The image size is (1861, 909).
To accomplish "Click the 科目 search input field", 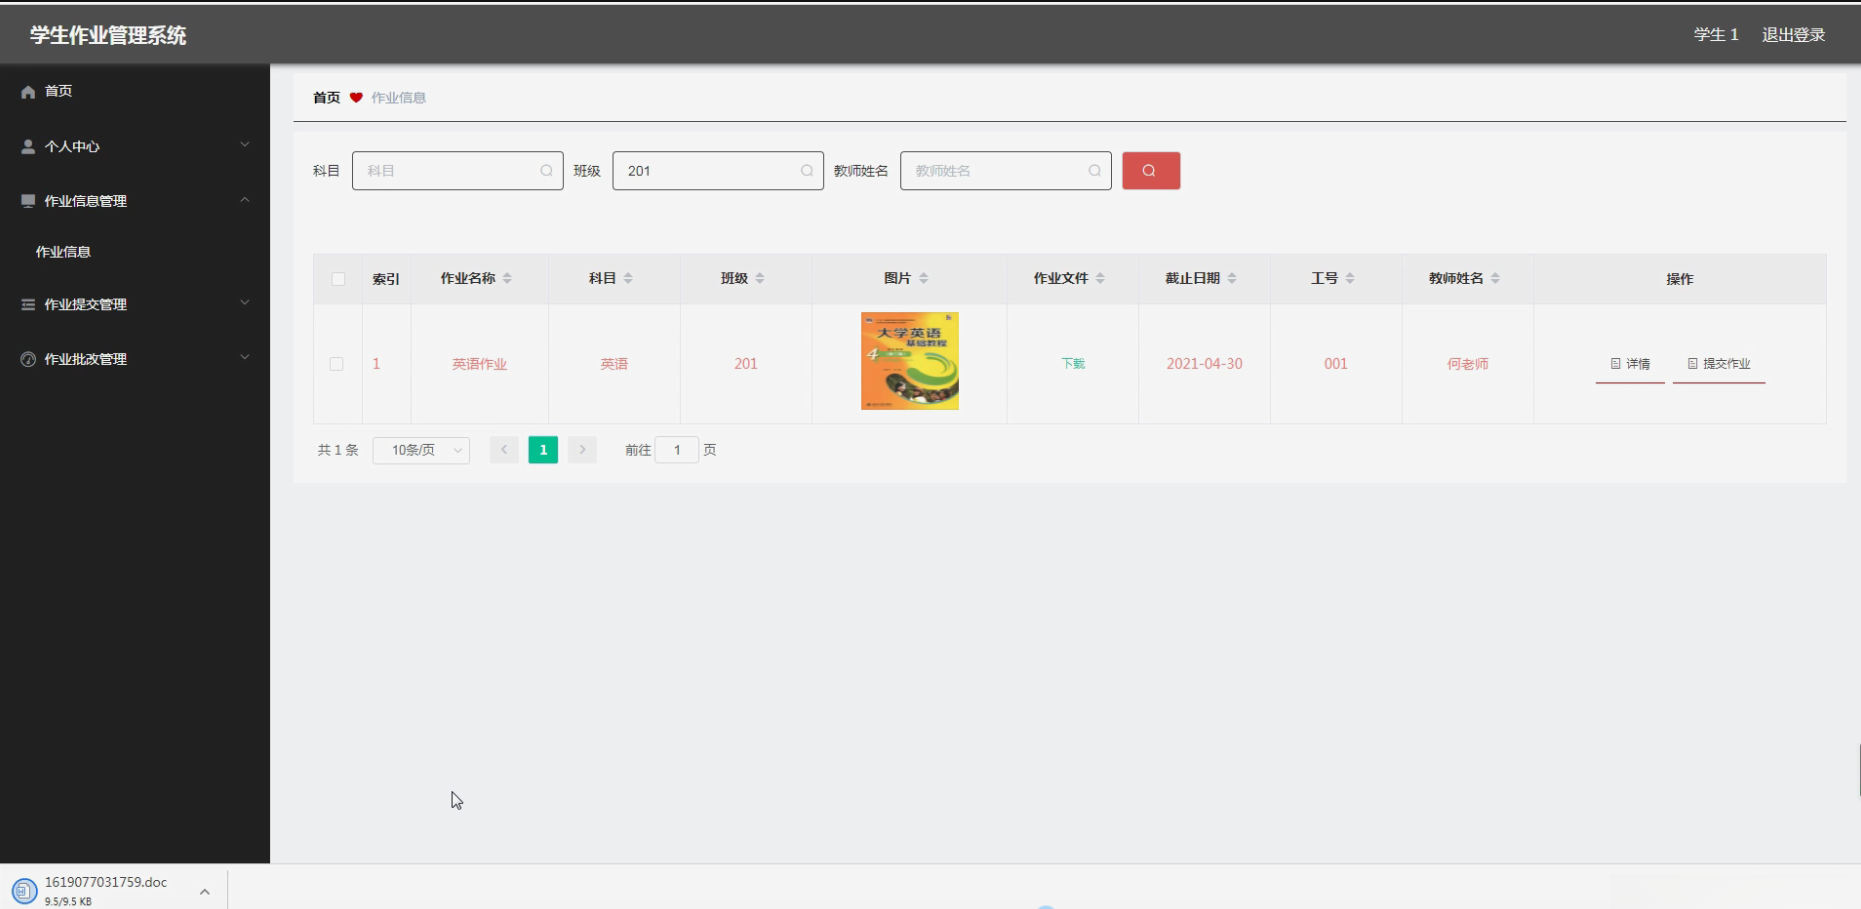I will point(458,171).
